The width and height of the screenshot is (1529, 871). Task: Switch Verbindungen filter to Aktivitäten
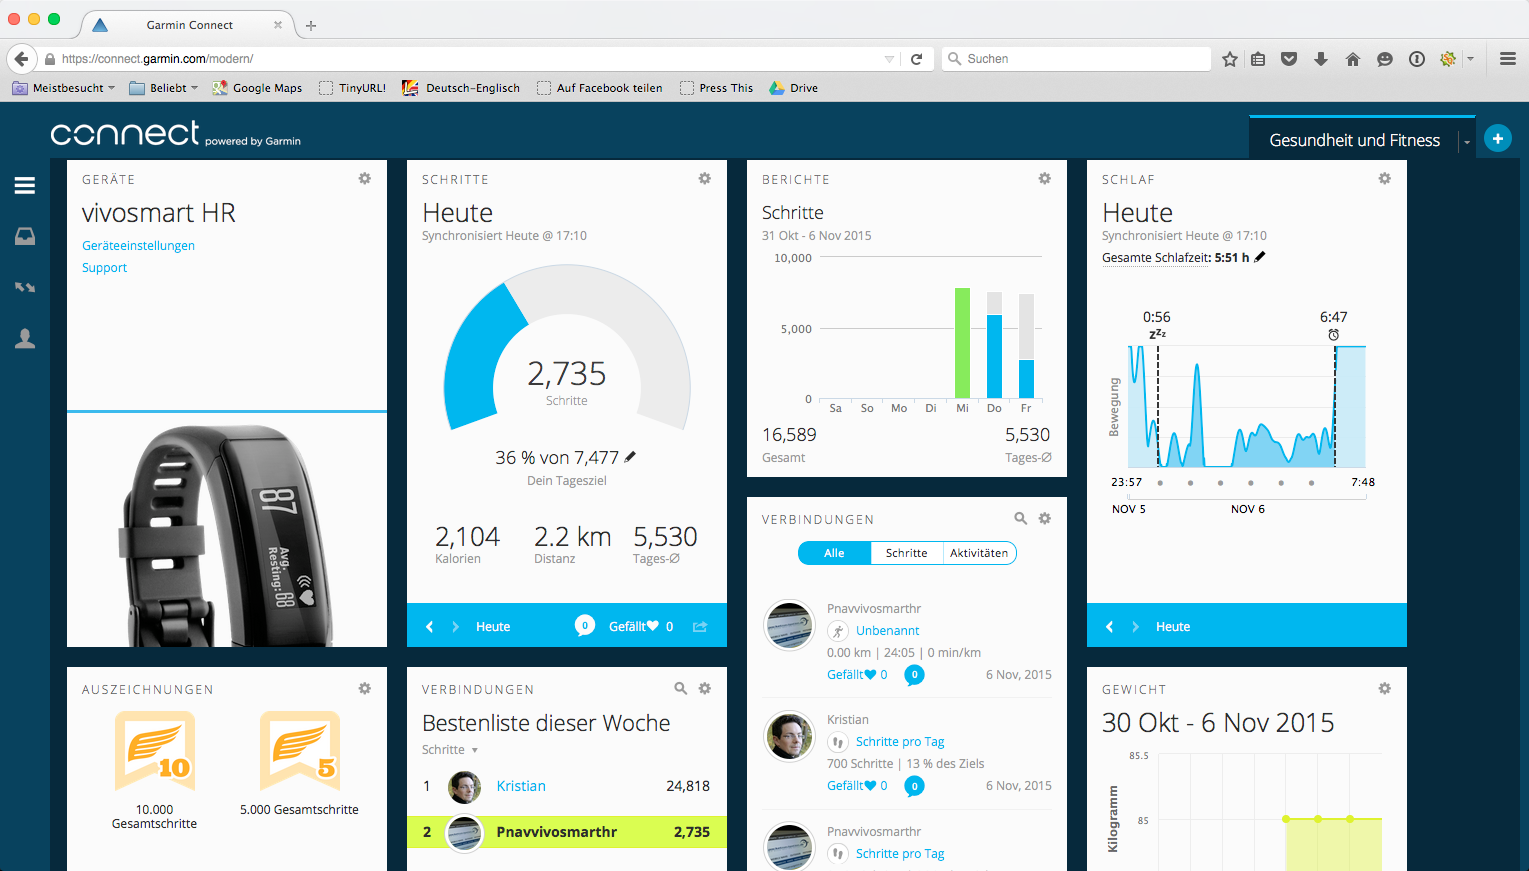pos(979,553)
